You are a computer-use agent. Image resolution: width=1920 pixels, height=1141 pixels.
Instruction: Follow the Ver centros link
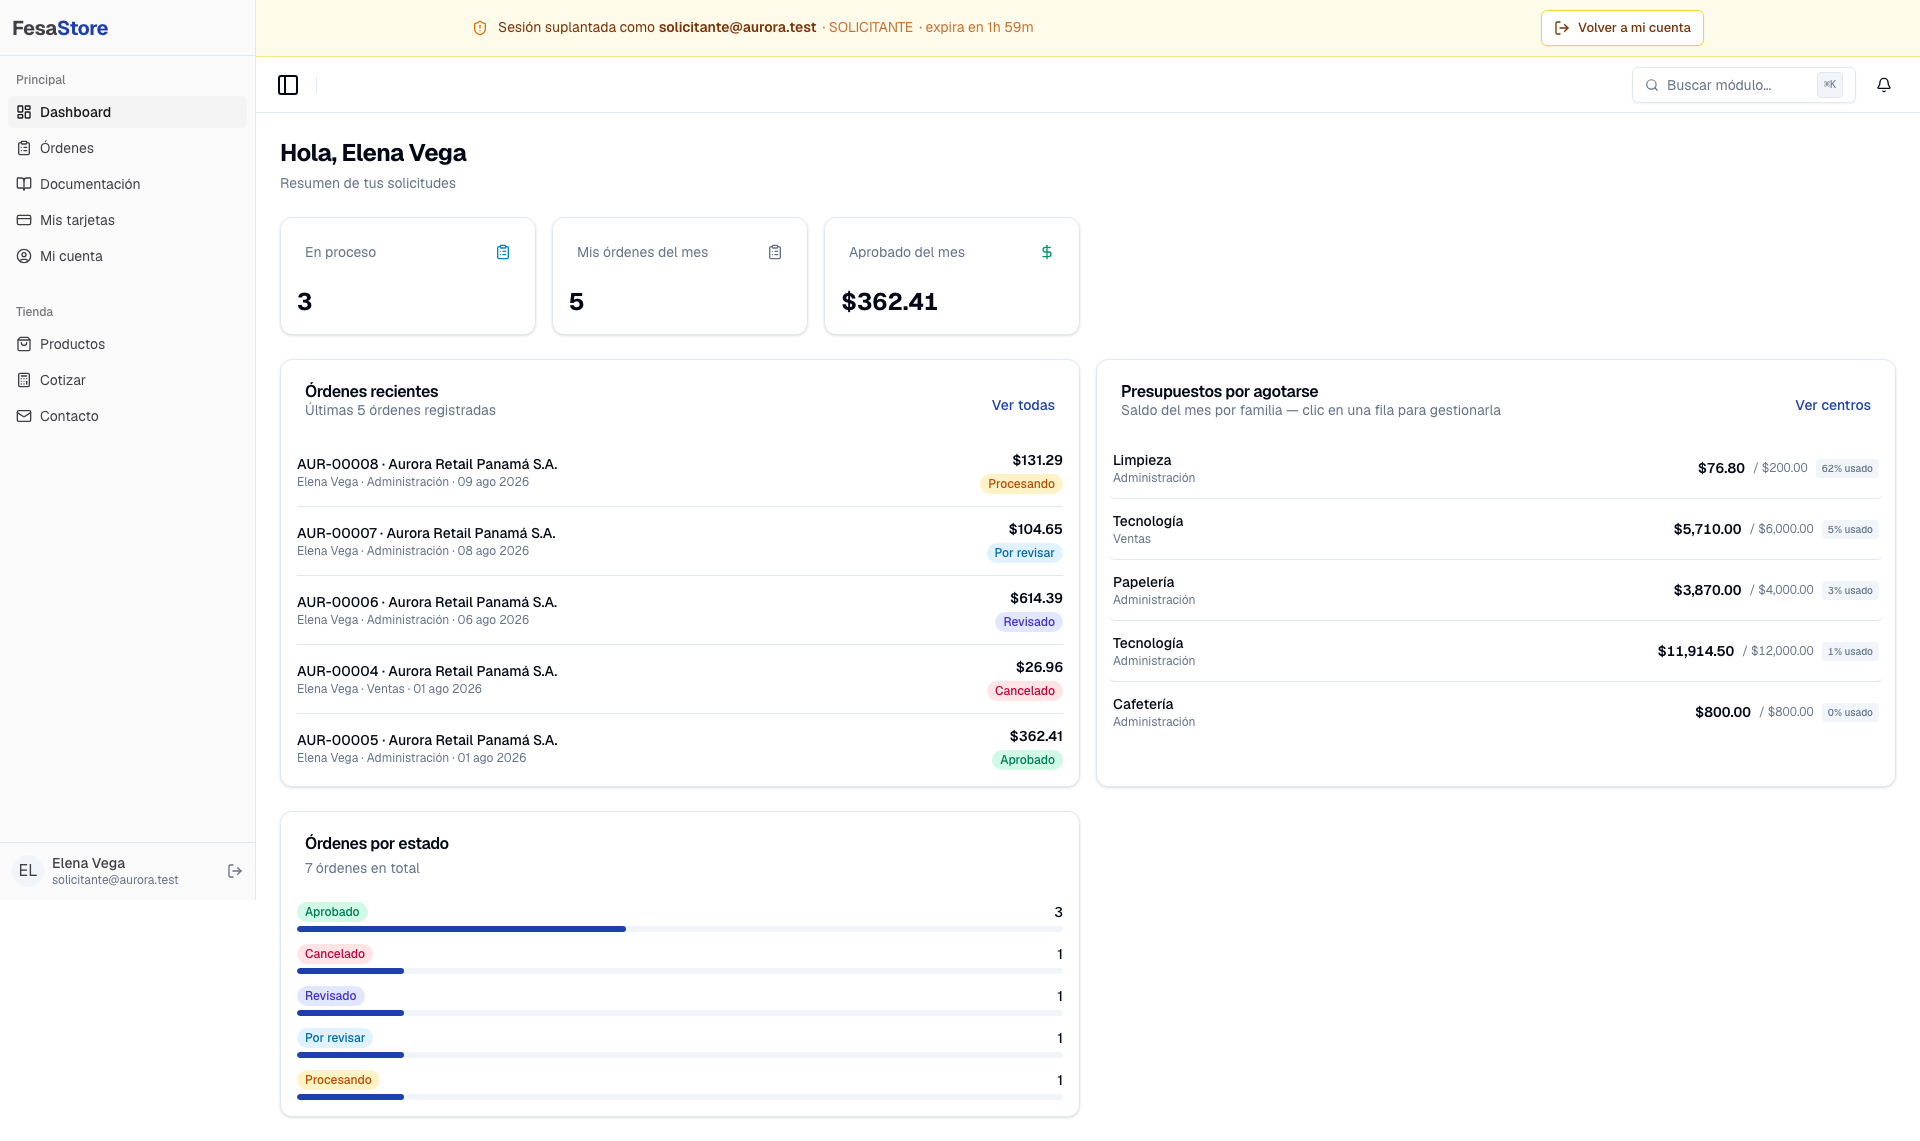[1832, 405]
